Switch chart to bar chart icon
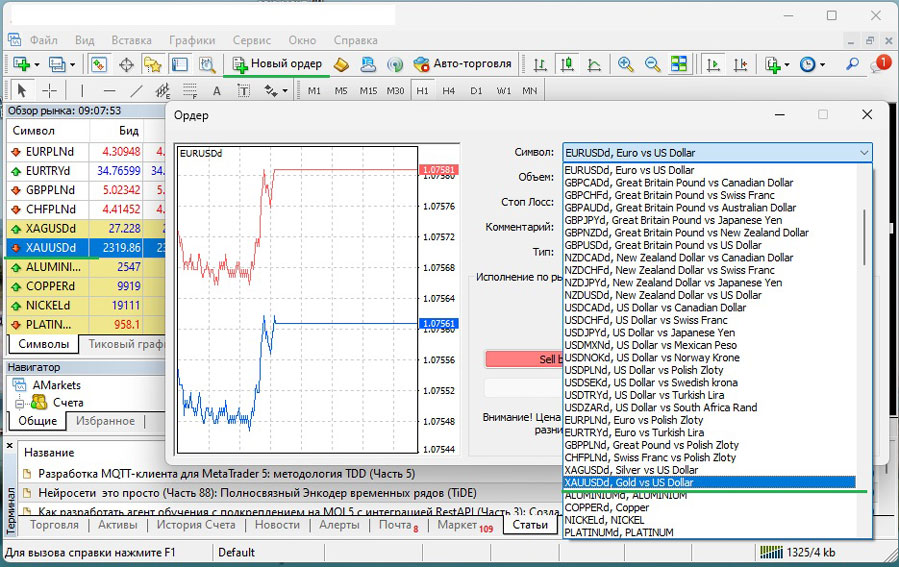The width and height of the screenshot is (899, 567). (540, 64)
